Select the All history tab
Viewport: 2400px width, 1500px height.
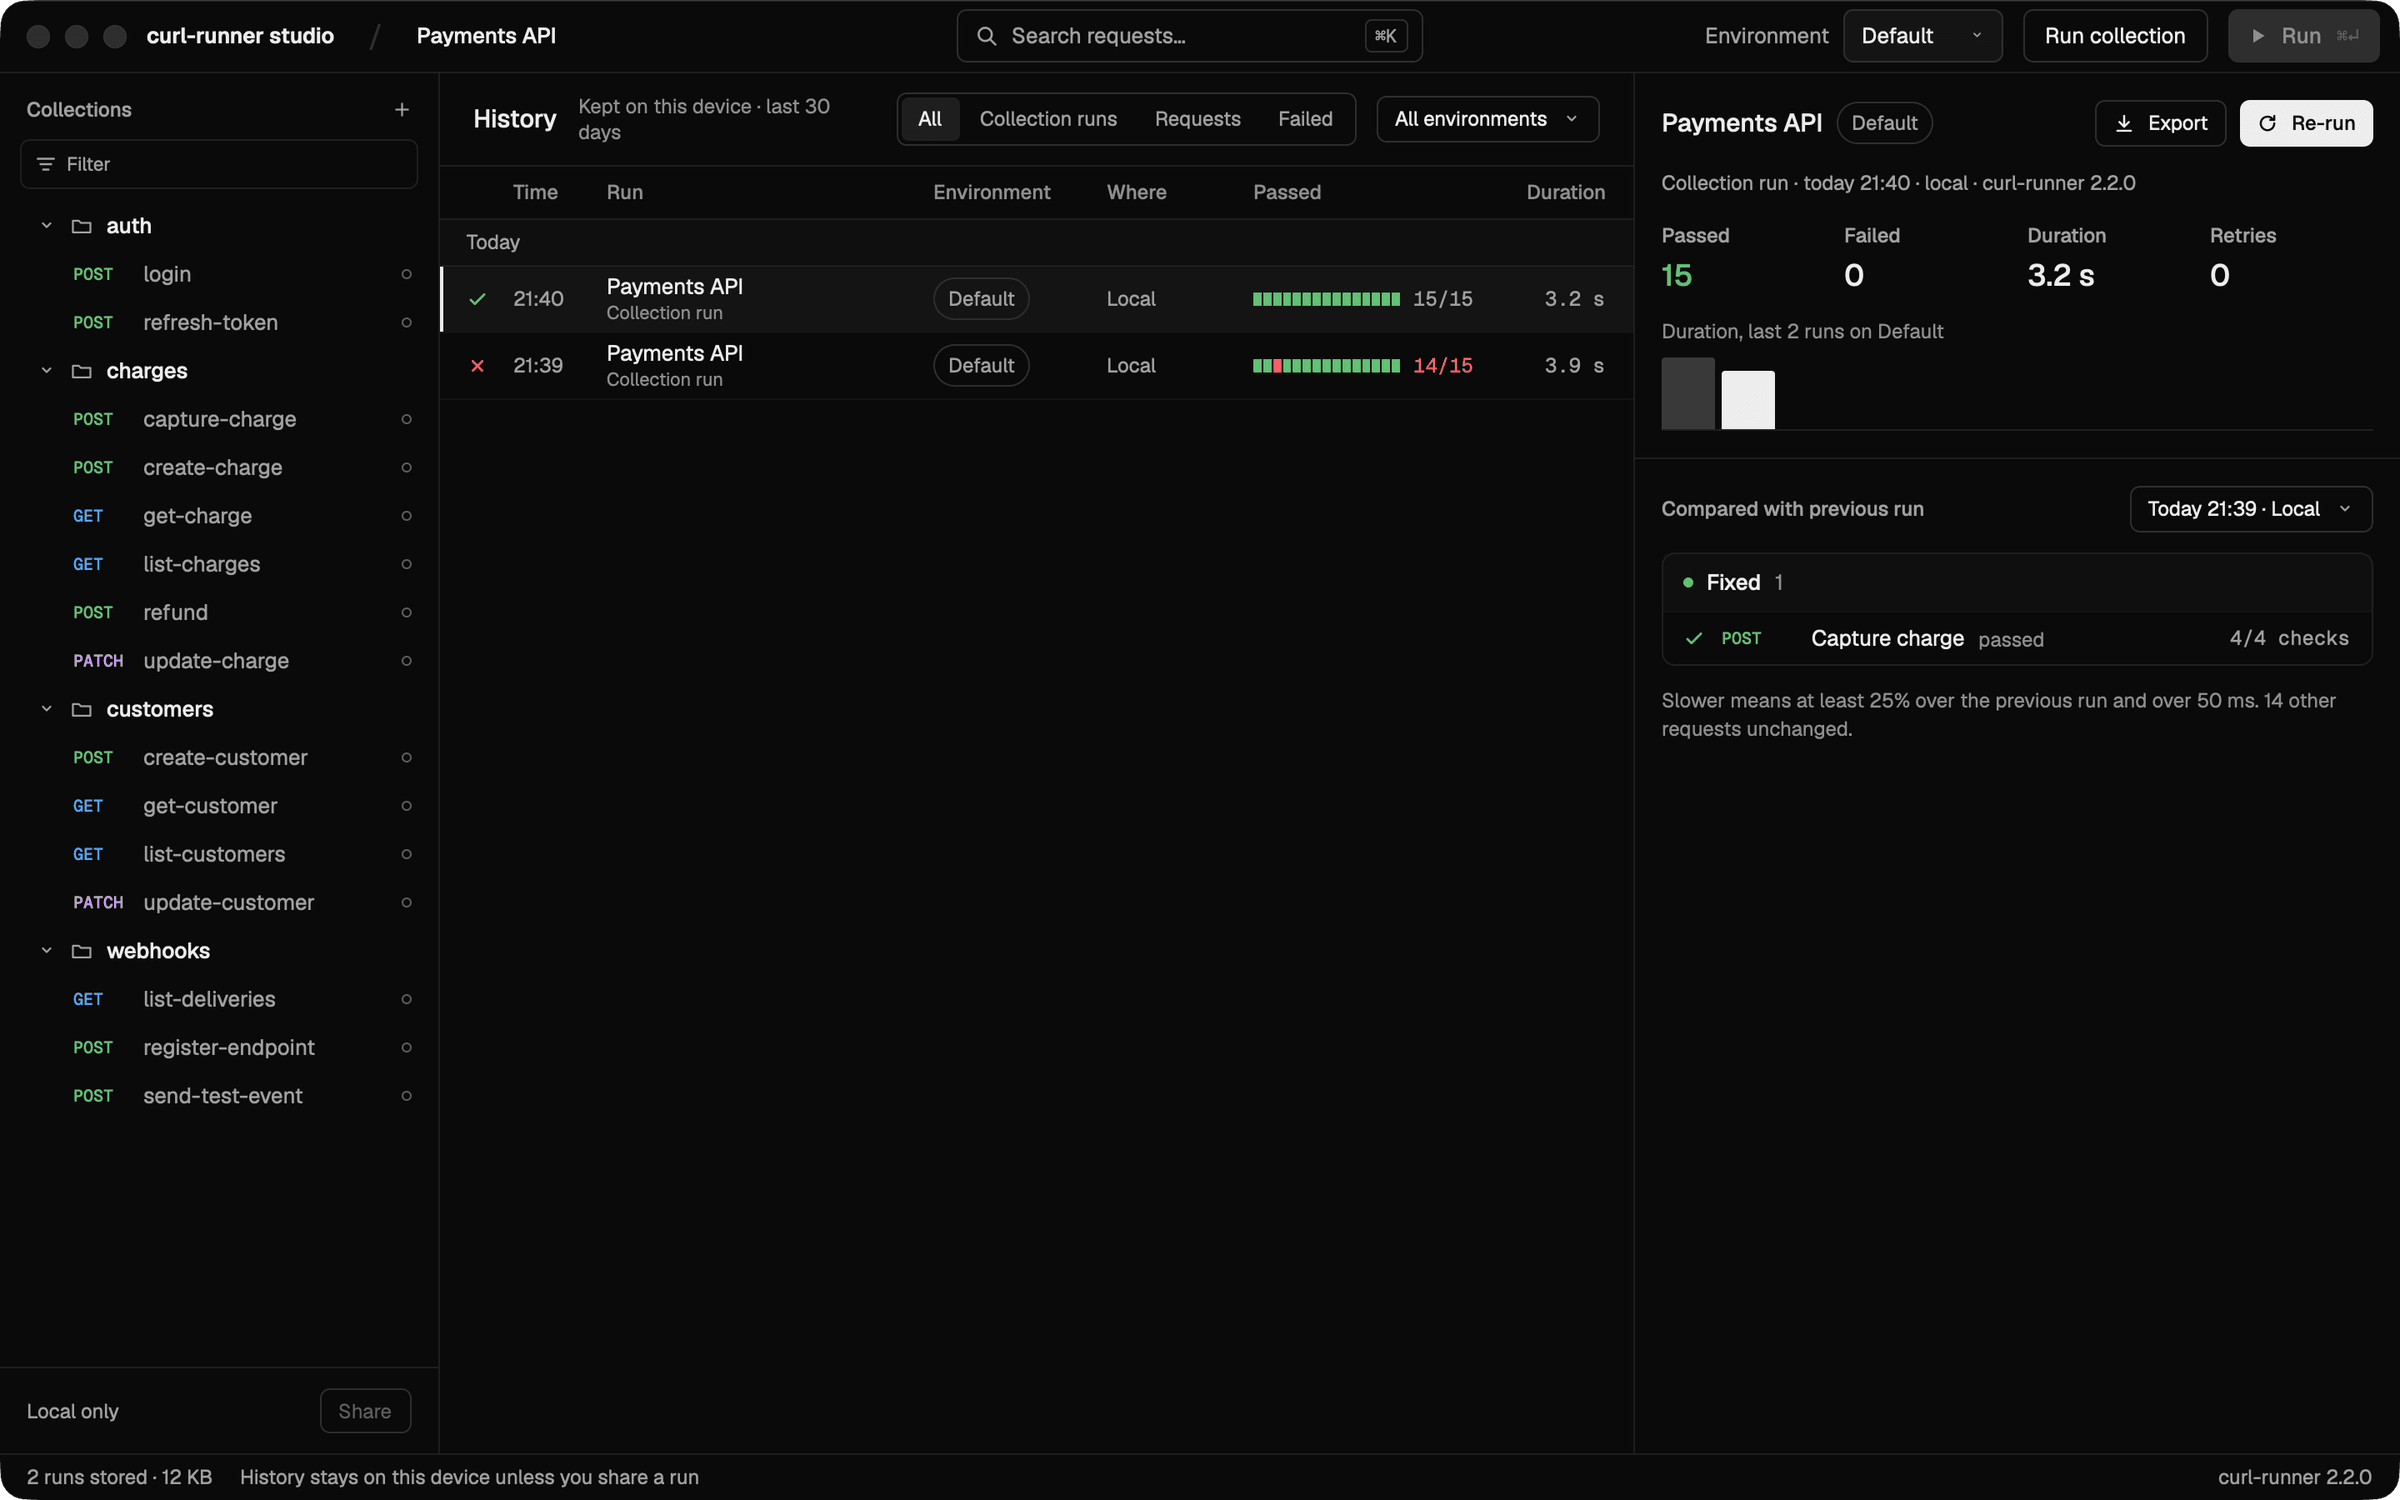[x=930, y=119]
